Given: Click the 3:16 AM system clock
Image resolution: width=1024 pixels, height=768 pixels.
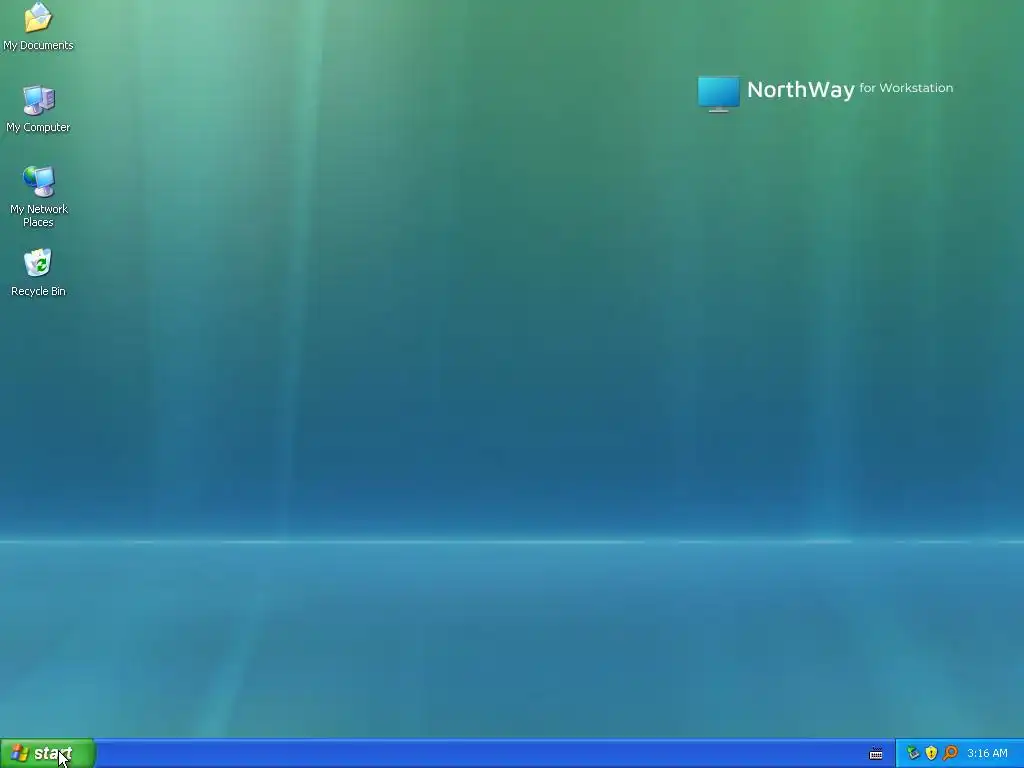Looking at the screenshot, I should (987, 754).
